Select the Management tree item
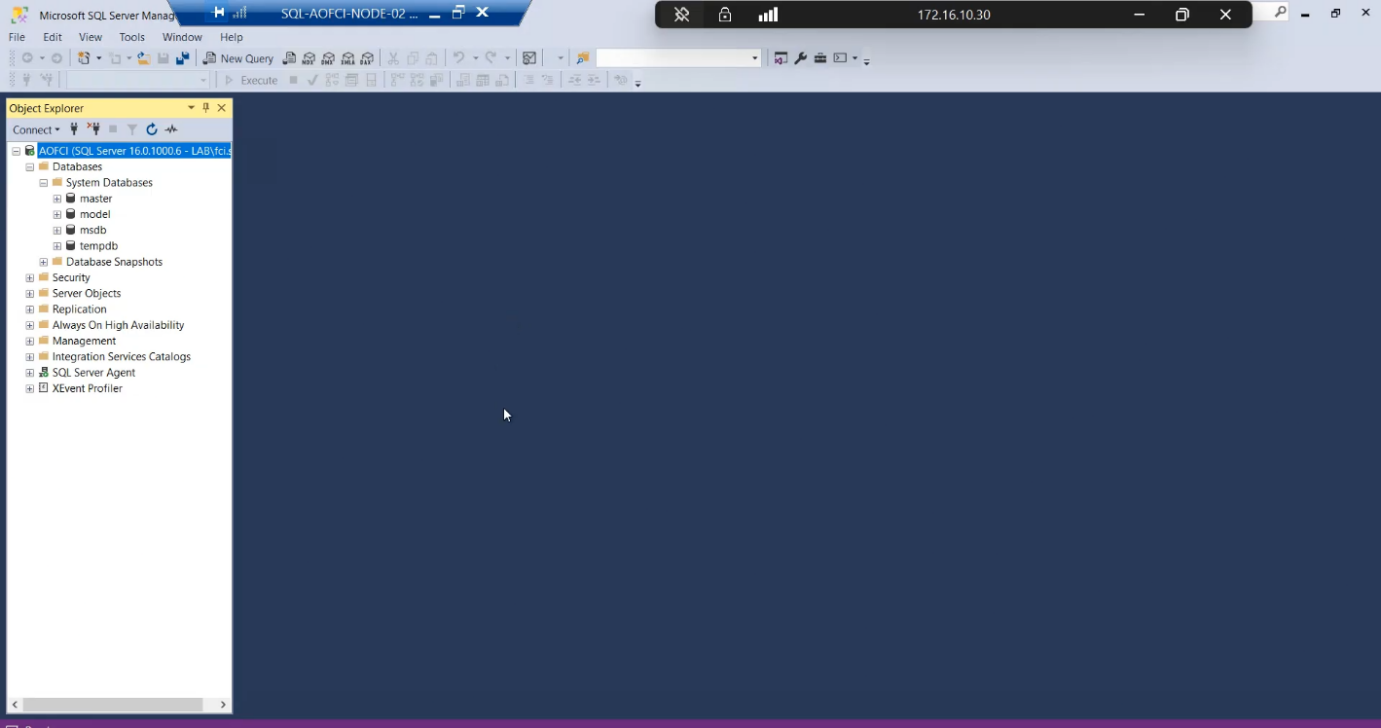 pos(84,341)
